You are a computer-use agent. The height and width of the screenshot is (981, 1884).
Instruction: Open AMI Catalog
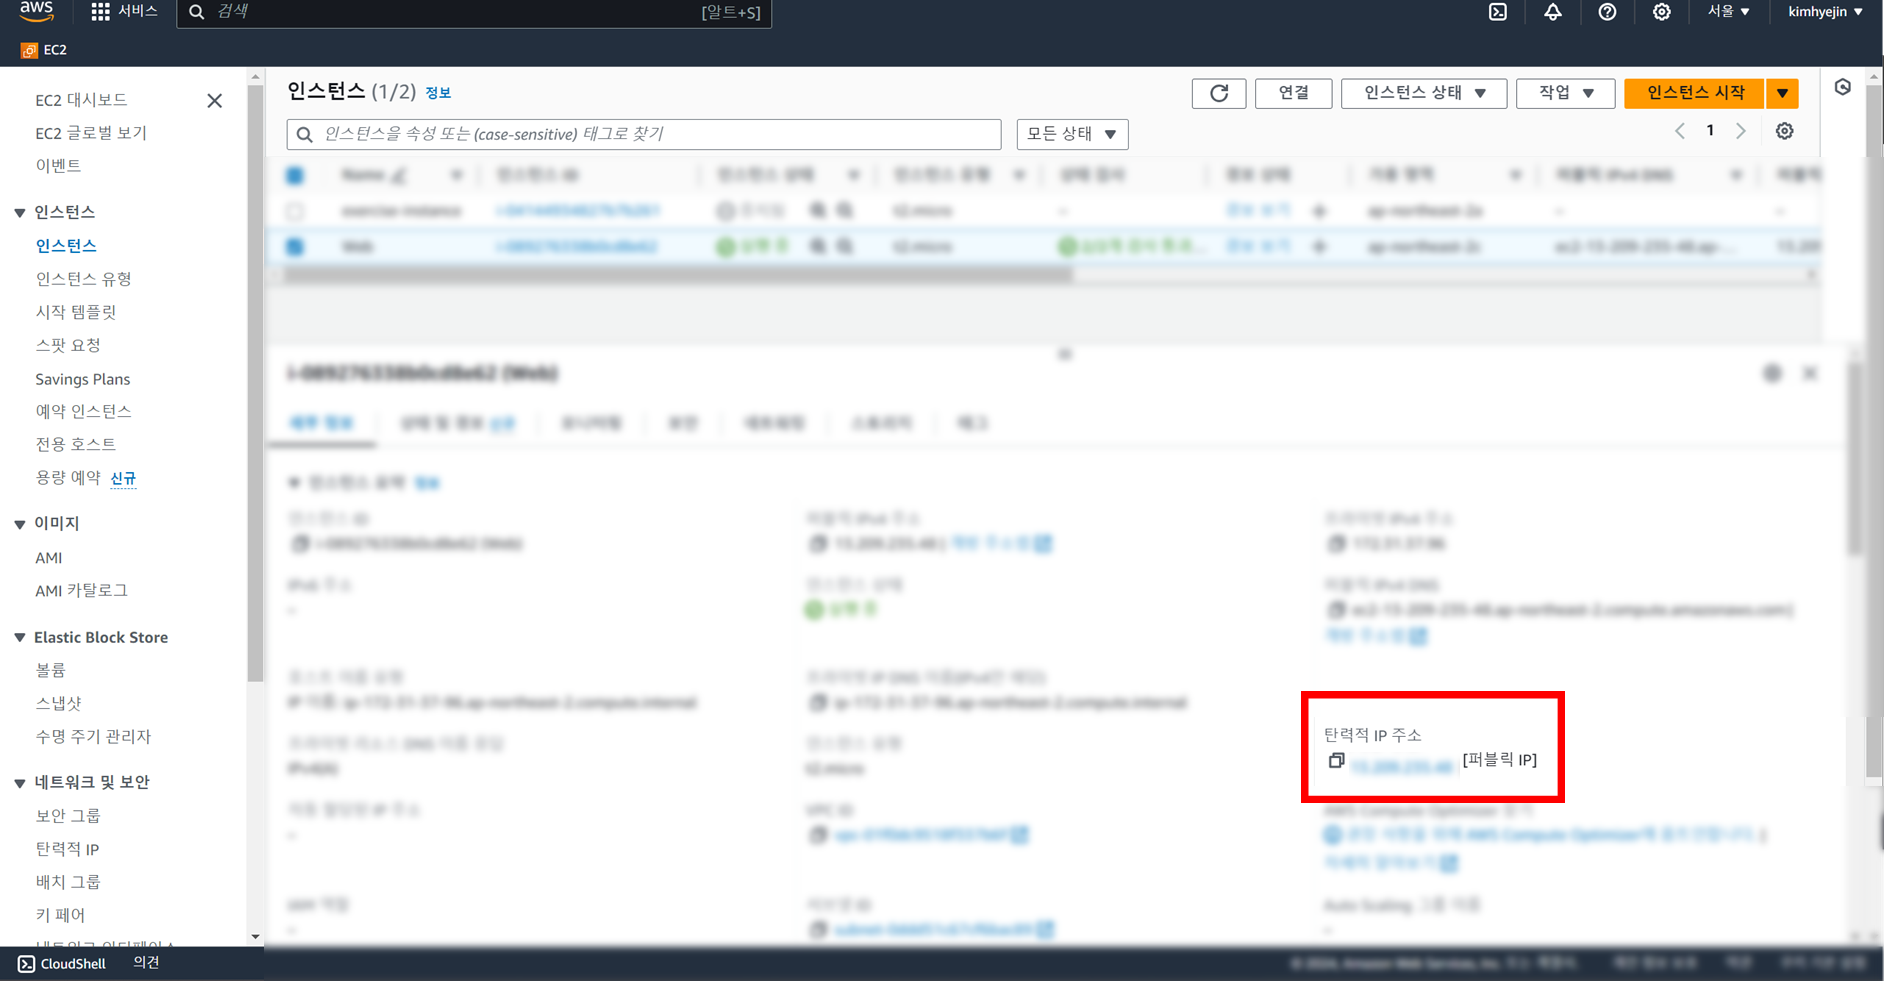click(x=81, y=591)
